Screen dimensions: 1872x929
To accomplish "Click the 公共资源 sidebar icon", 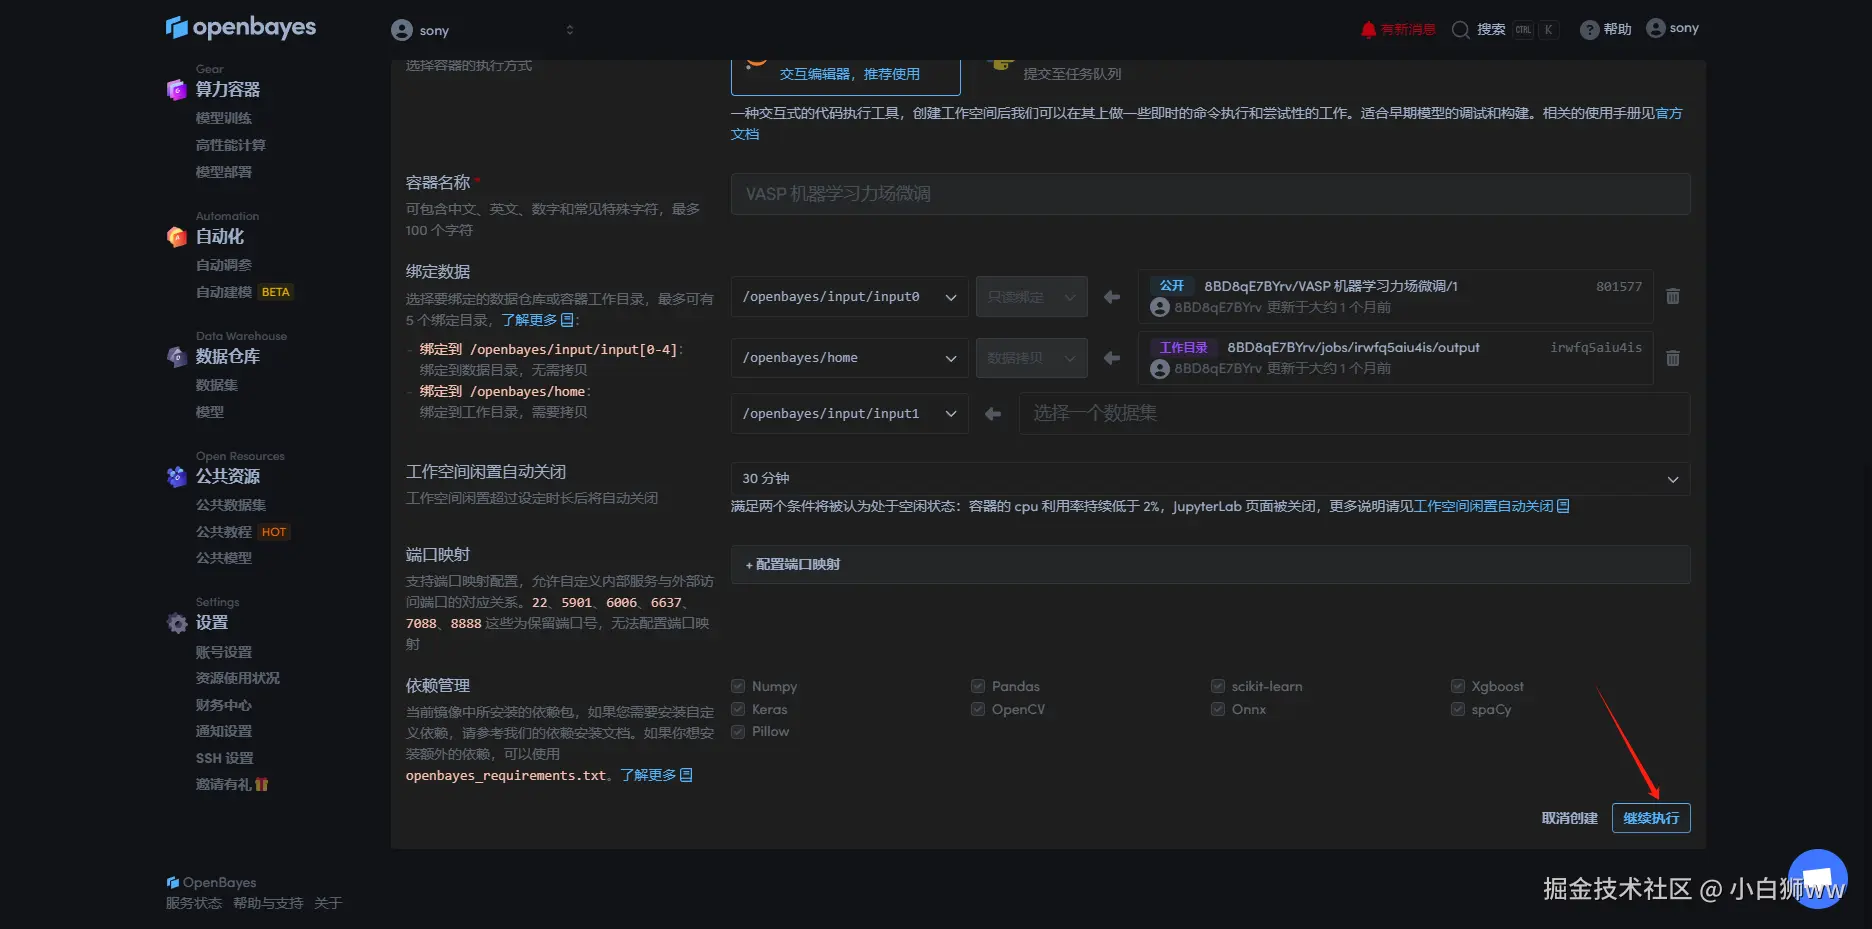I will (177, 477).
